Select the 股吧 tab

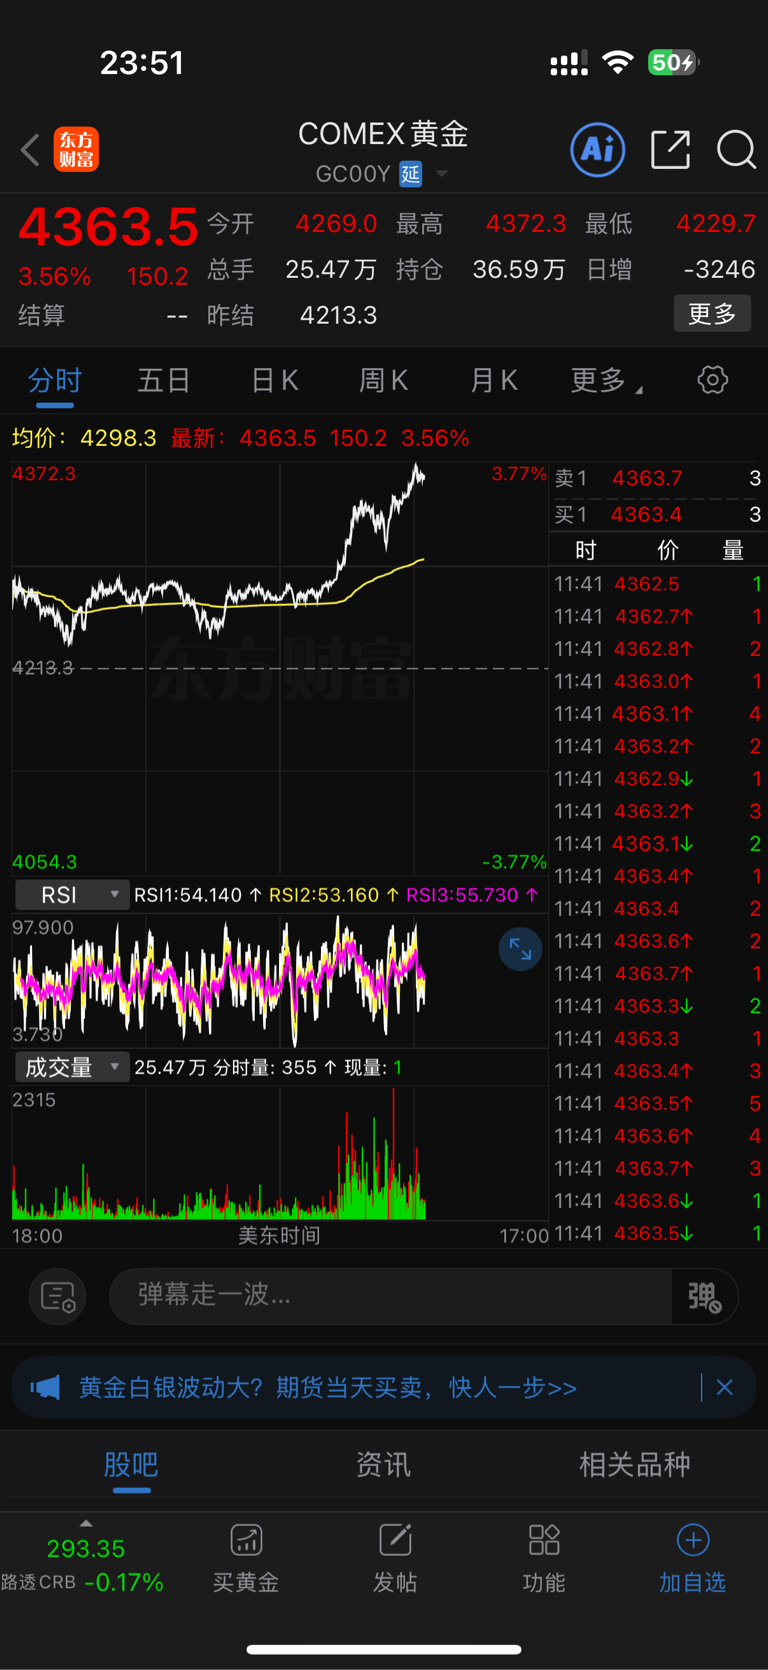click(131, 1465)
